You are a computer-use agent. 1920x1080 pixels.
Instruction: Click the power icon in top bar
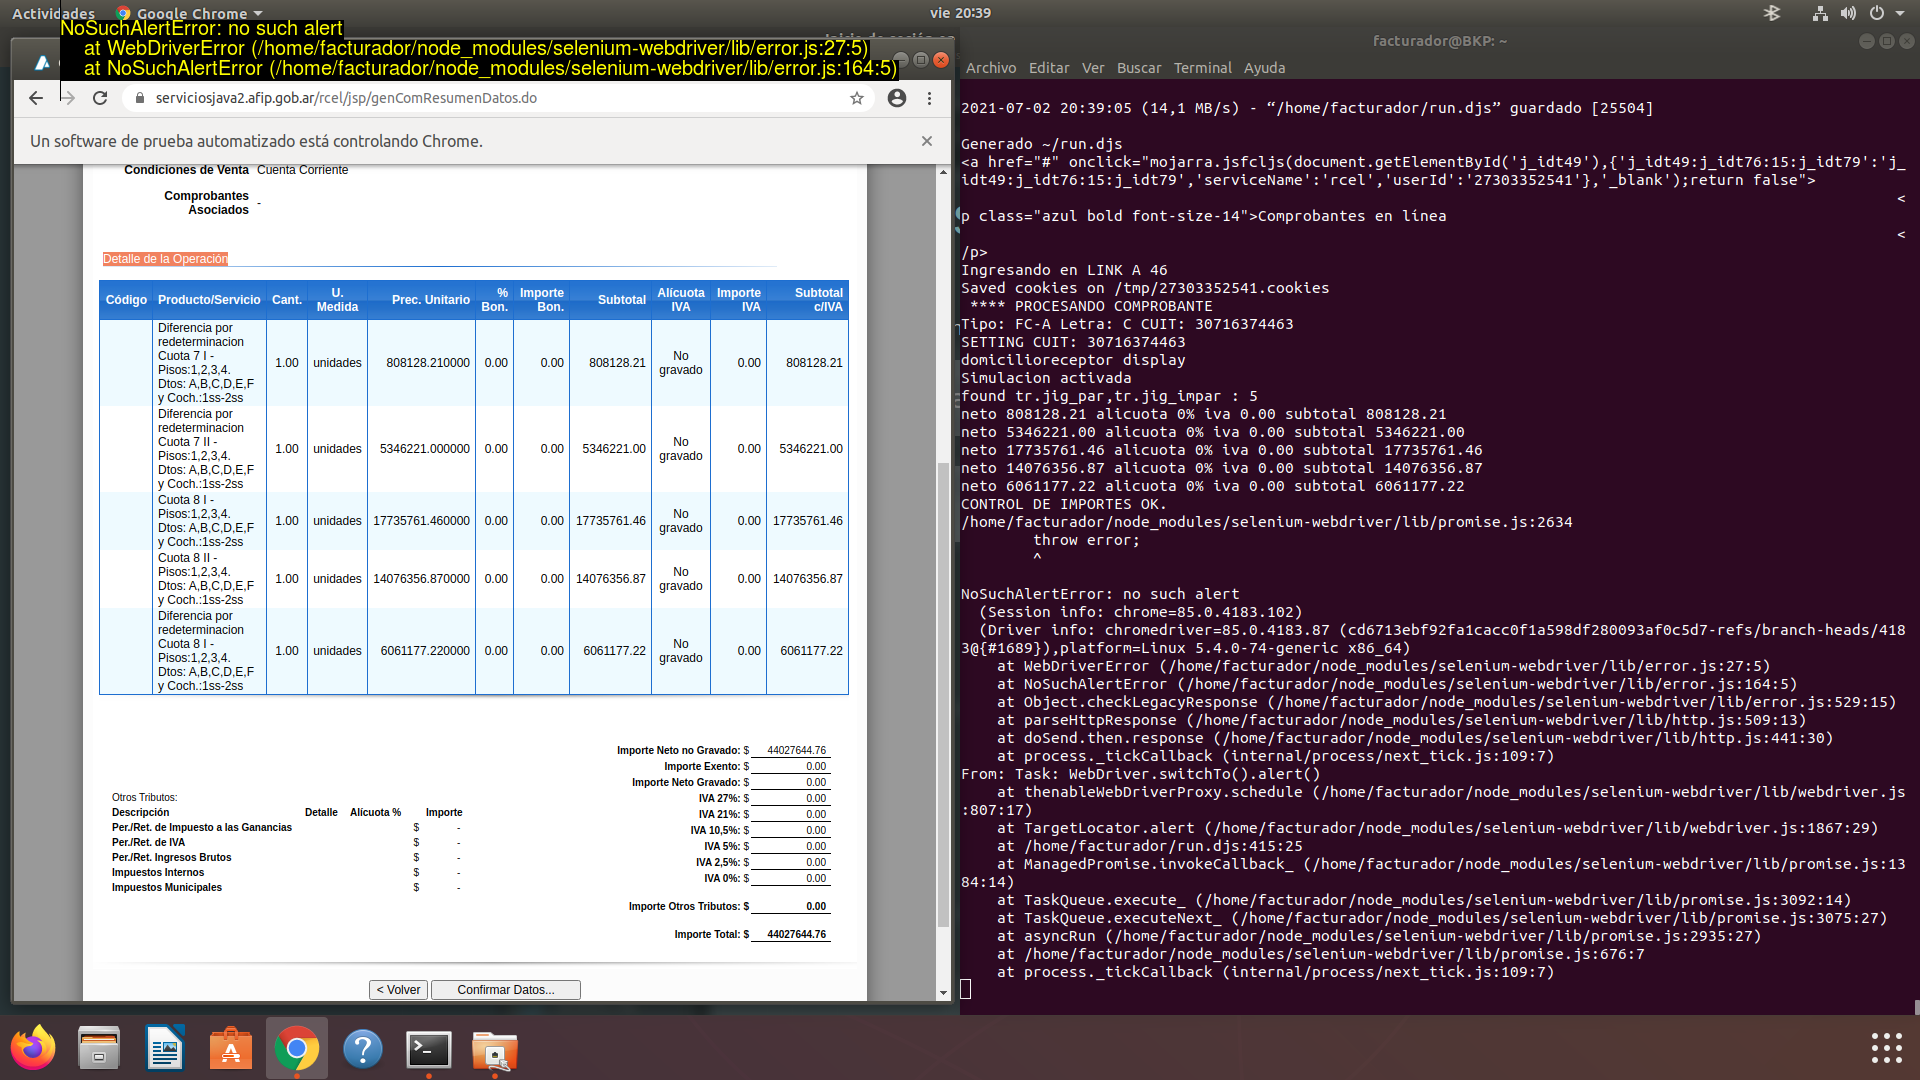1877,13
